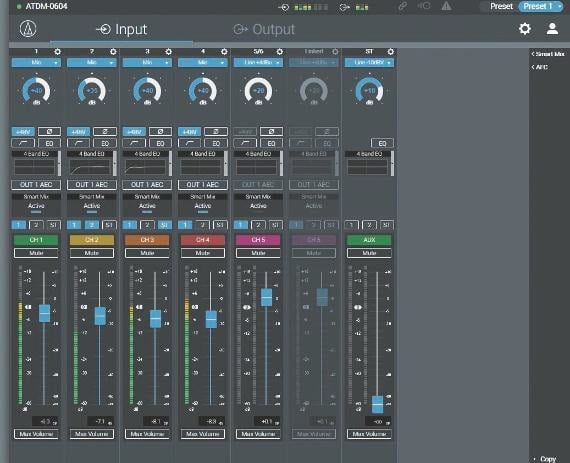Open ST channel settings gear
This screenshot has width=570, height=463.
(390, 52)
